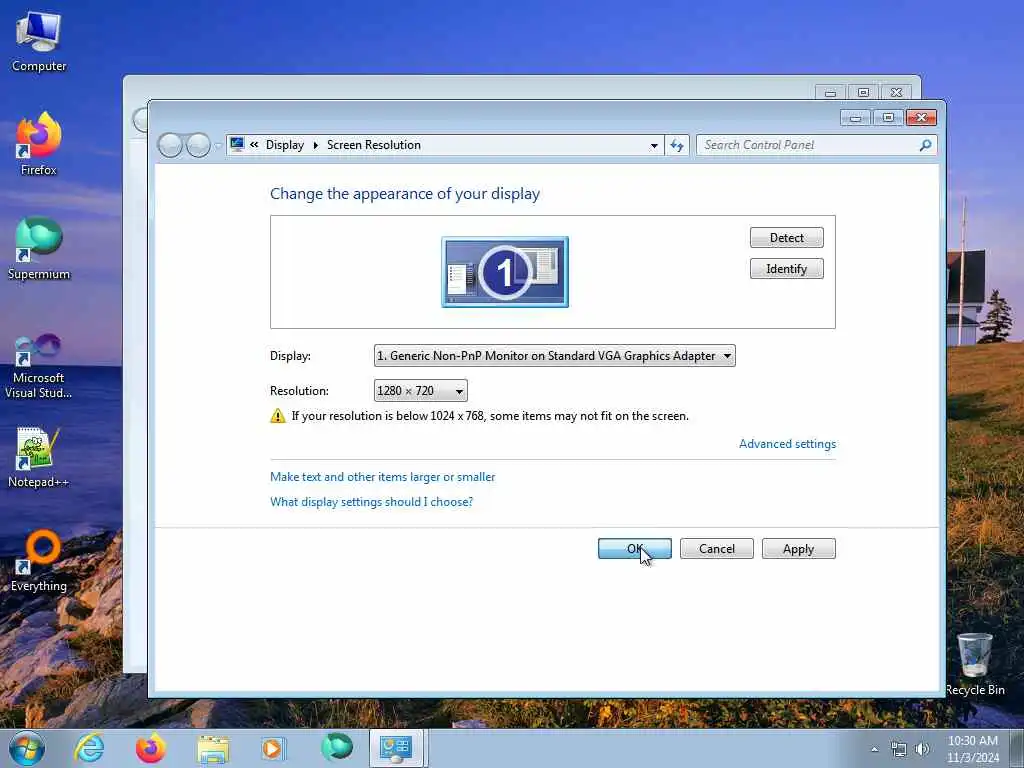Open the Notepad++ desktop shortcut
The height and width of the screenshot is (768, 1024).
click(x=39, y=457)
